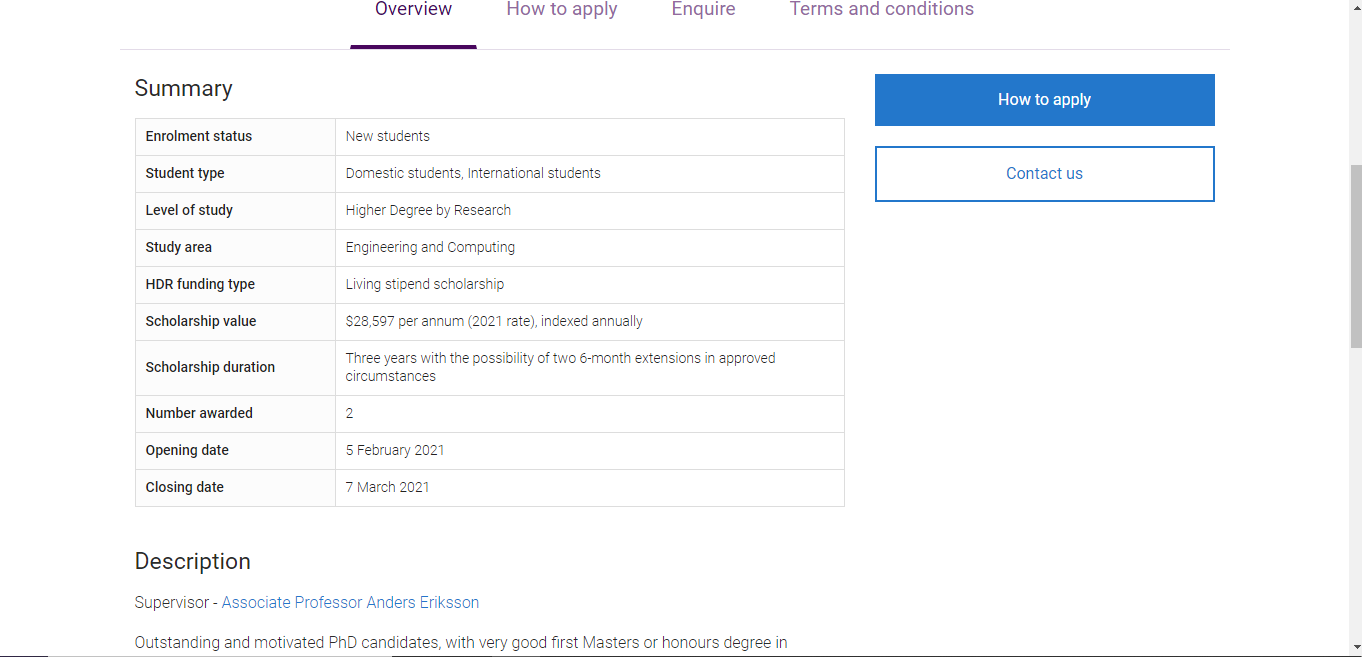The image size is (1362, 657).
Task: Click the Summary heading
Action: [183, 89]
